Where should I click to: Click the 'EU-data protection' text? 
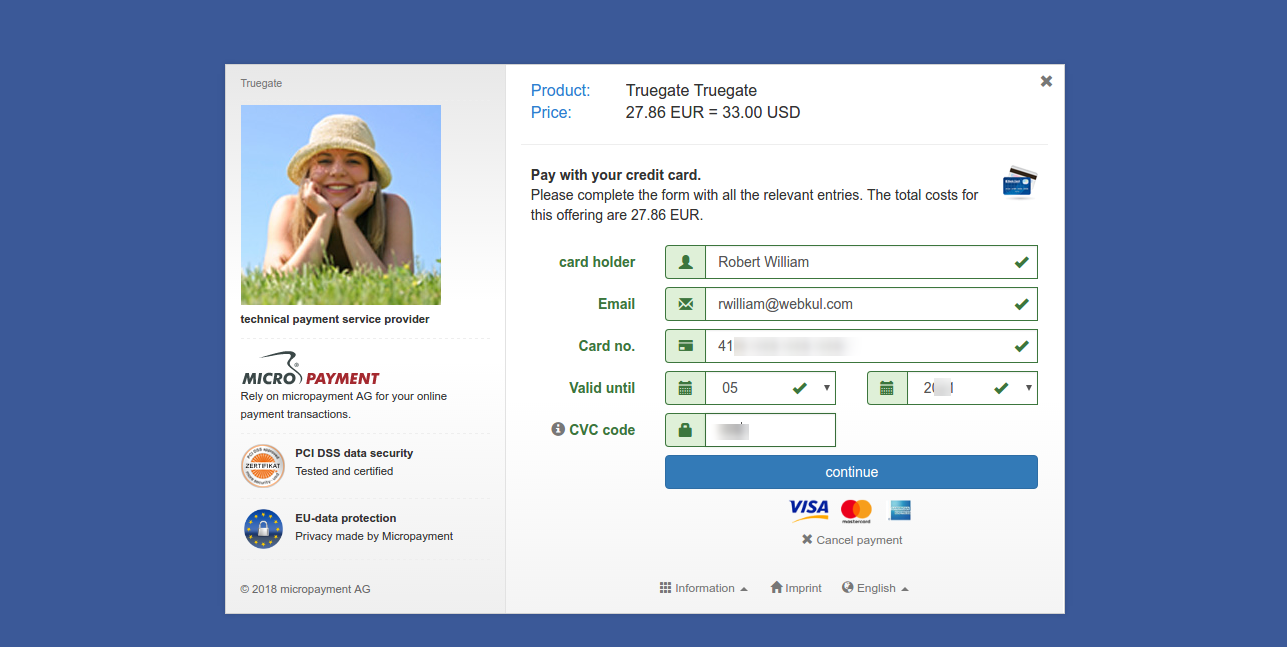click(346, 518)
